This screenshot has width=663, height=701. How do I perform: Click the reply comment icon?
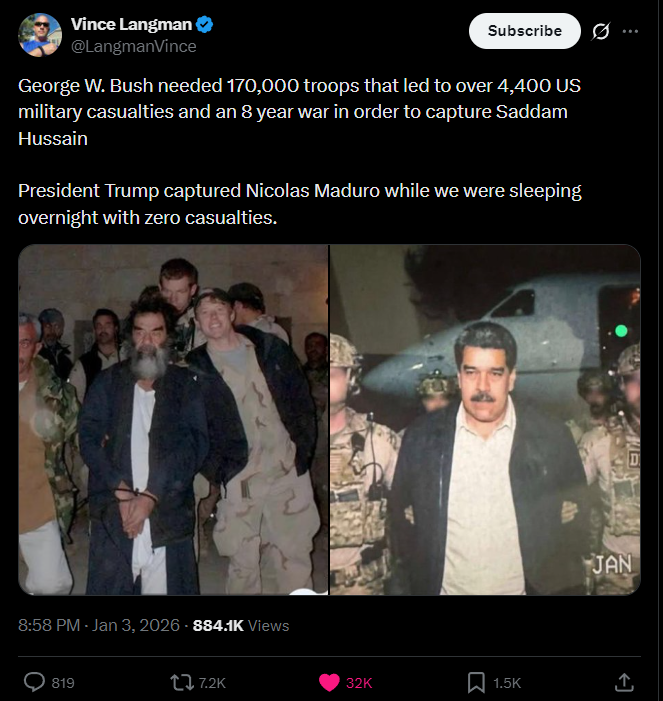pos(34,682)
